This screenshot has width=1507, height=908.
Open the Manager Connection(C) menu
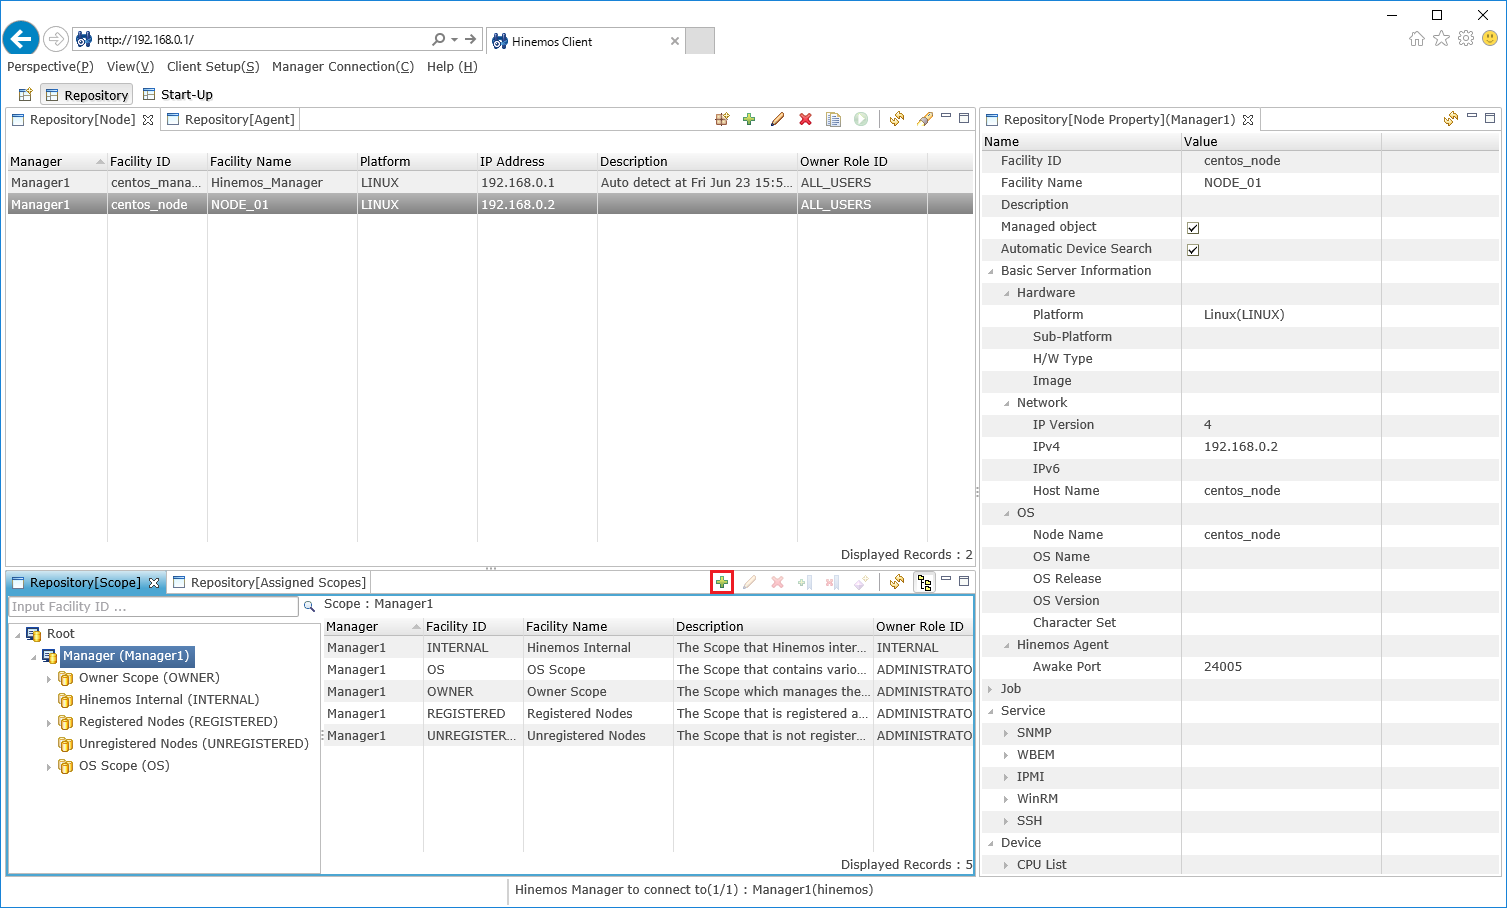343,67
